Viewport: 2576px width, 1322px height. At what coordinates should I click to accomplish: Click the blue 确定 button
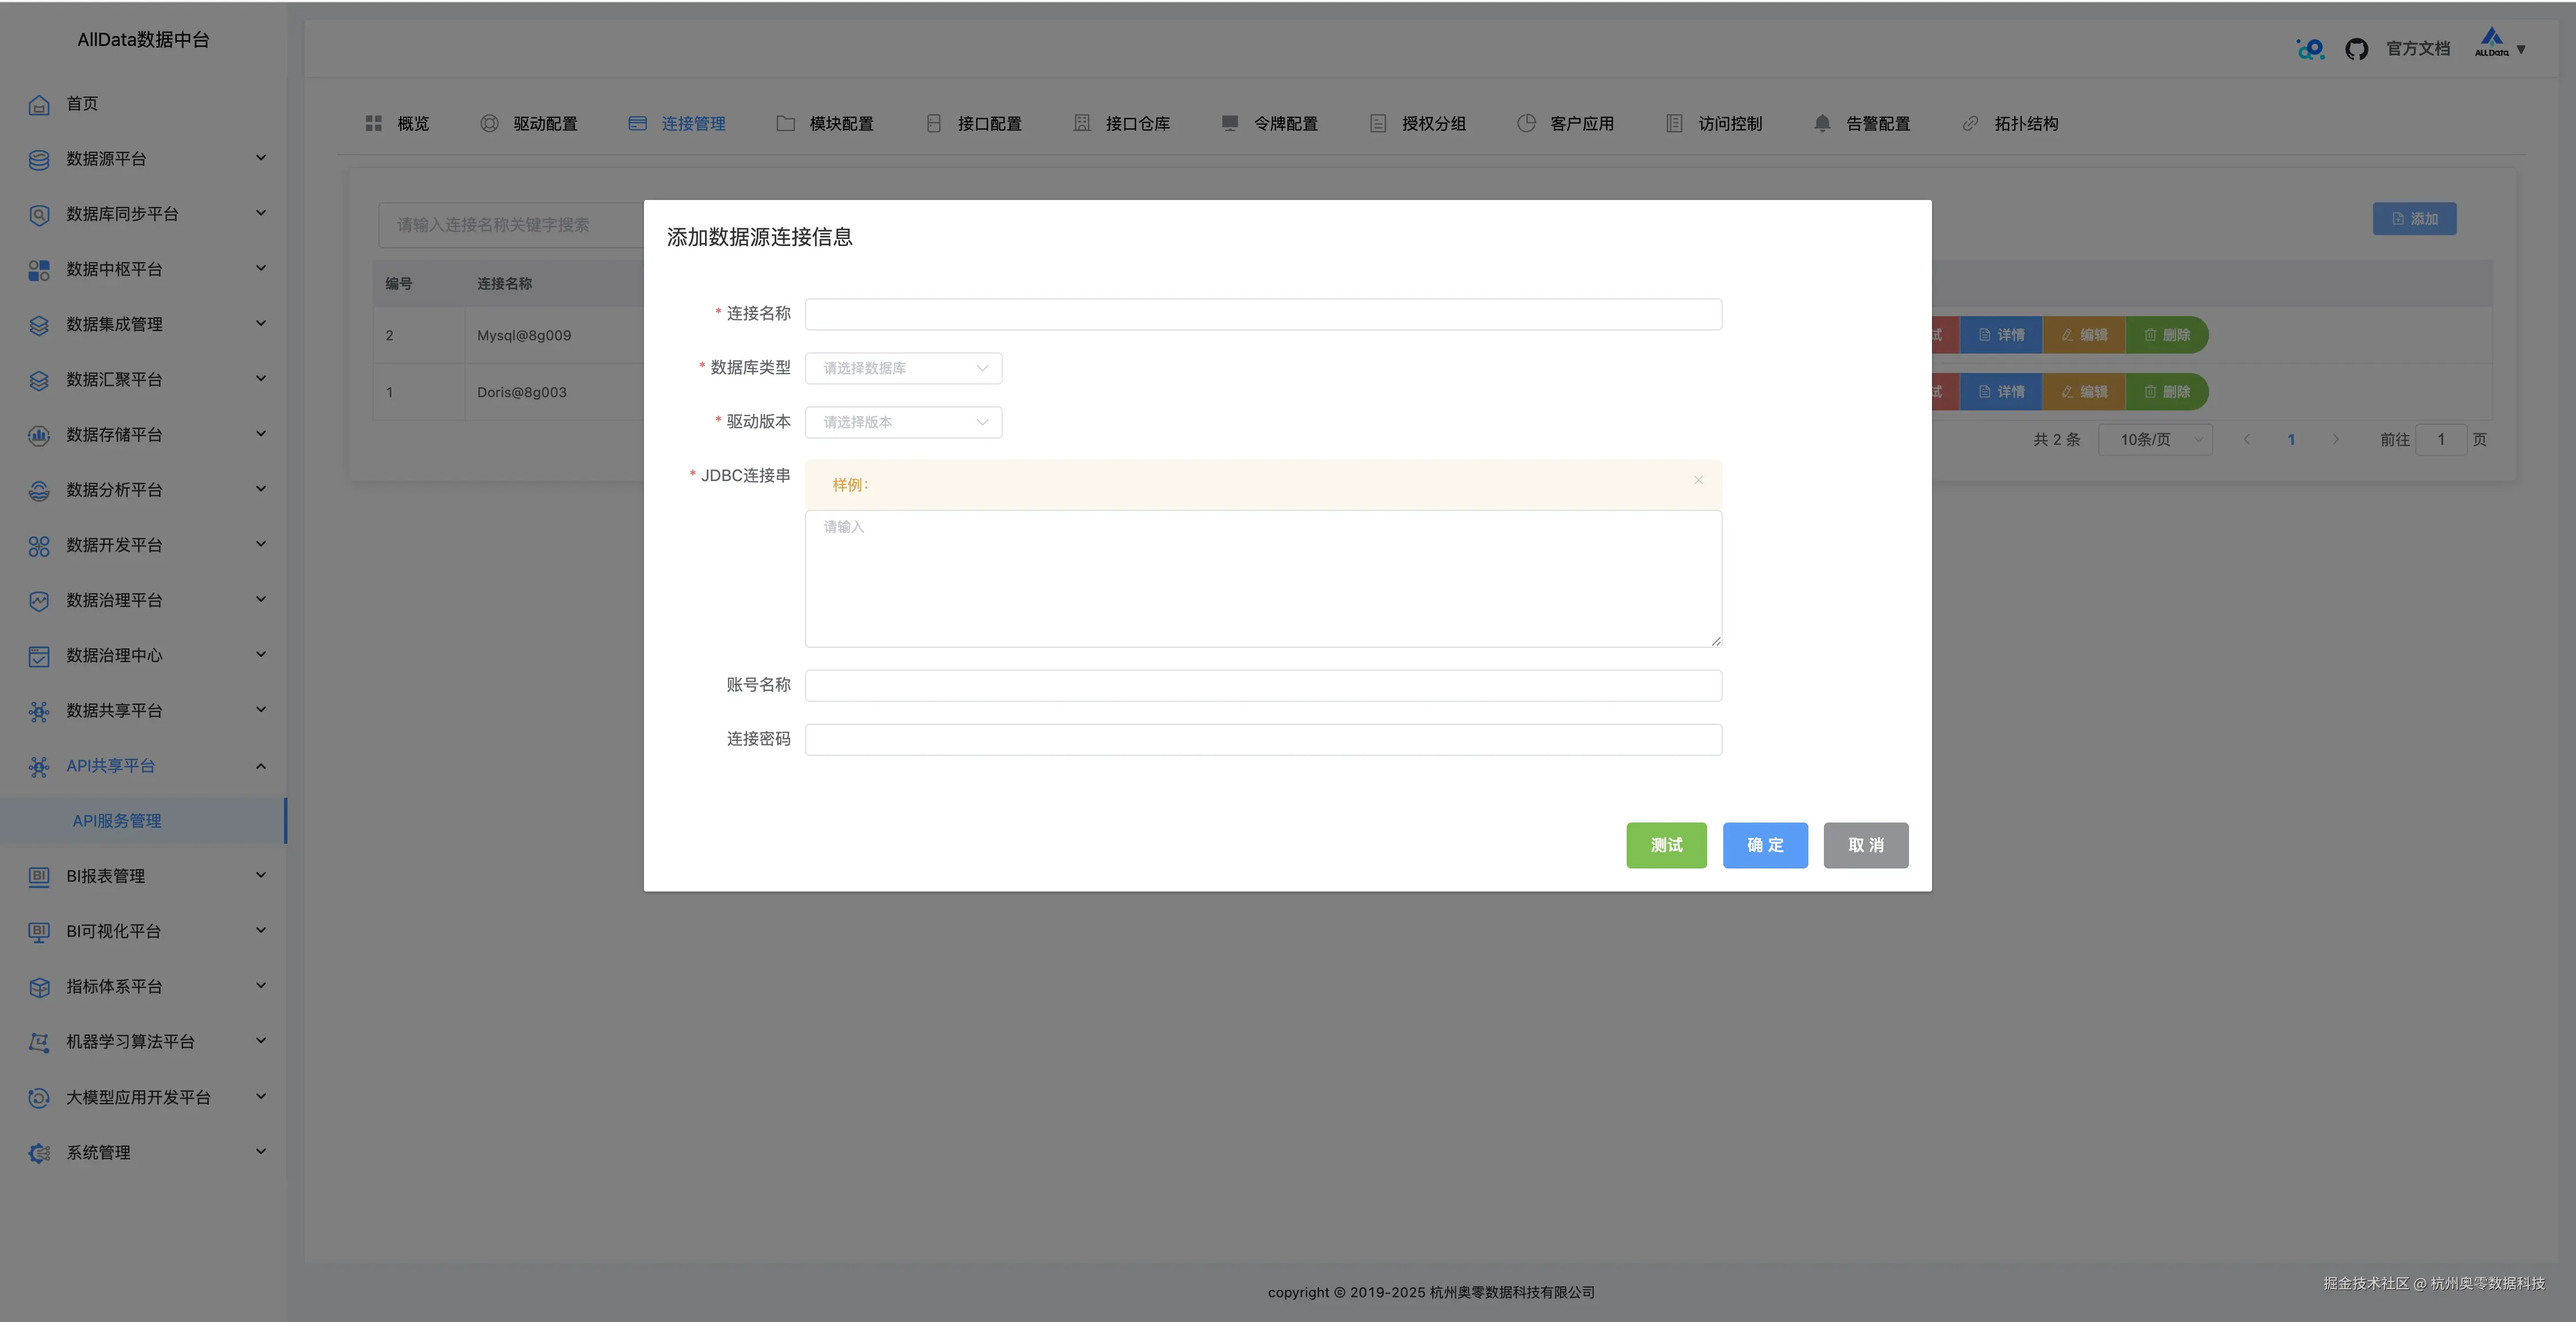[1764, 846]
